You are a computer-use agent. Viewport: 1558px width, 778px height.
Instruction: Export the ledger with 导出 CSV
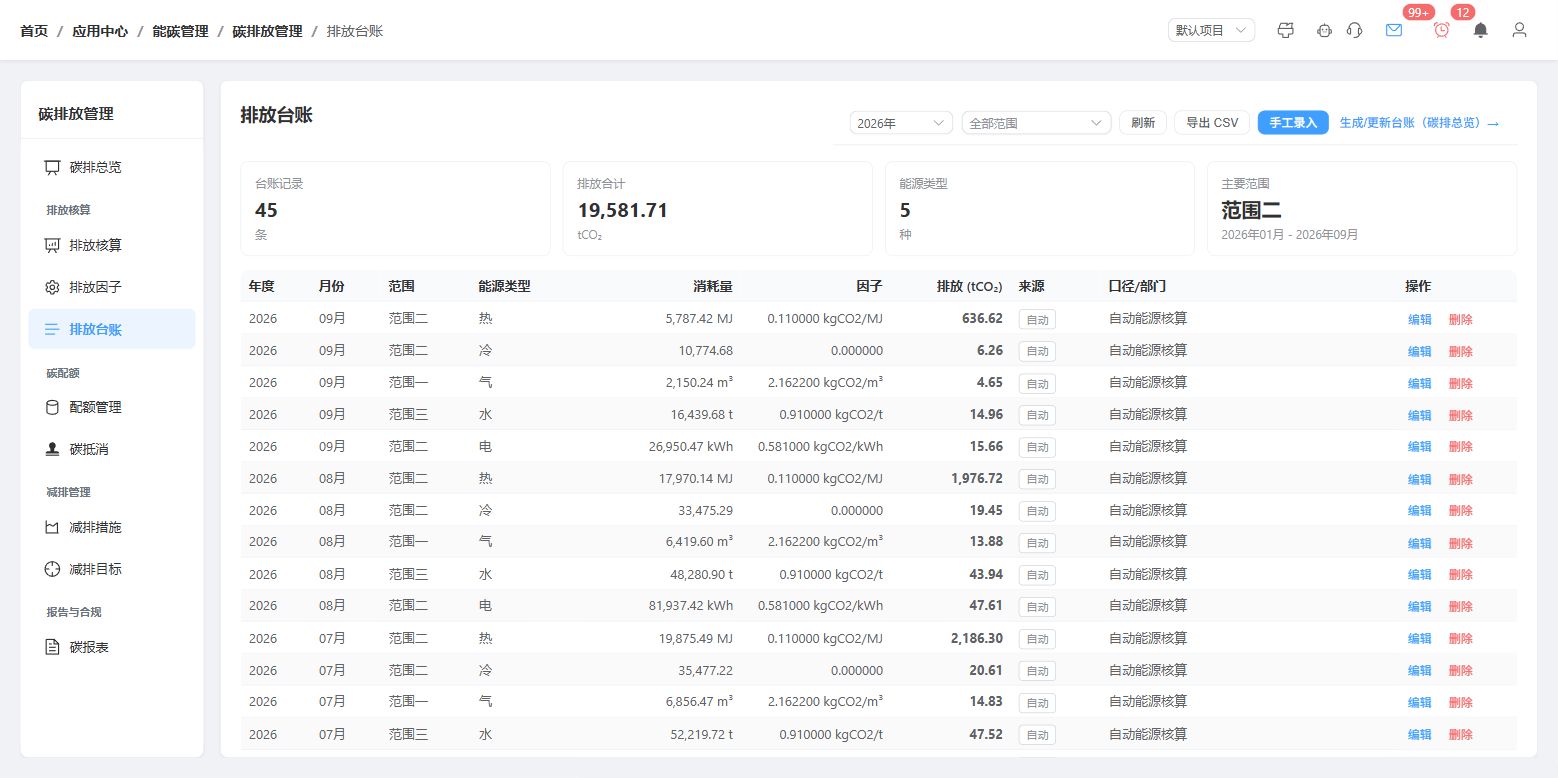[x=1212, y=123]
